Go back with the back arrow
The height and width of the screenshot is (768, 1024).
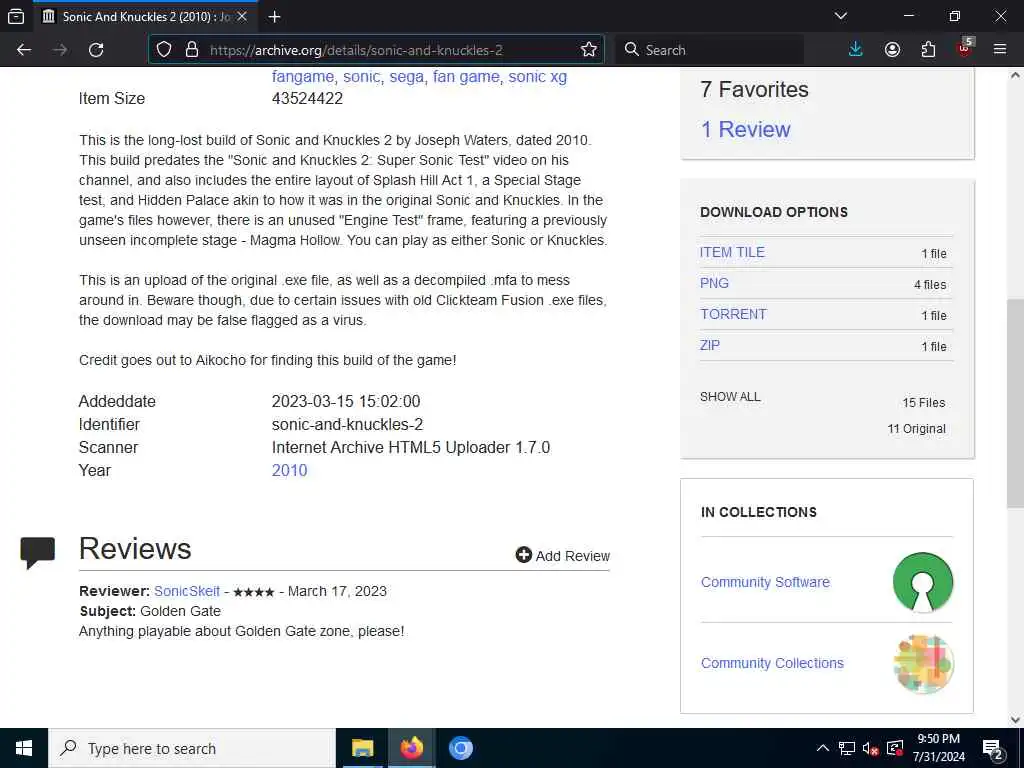24,50
